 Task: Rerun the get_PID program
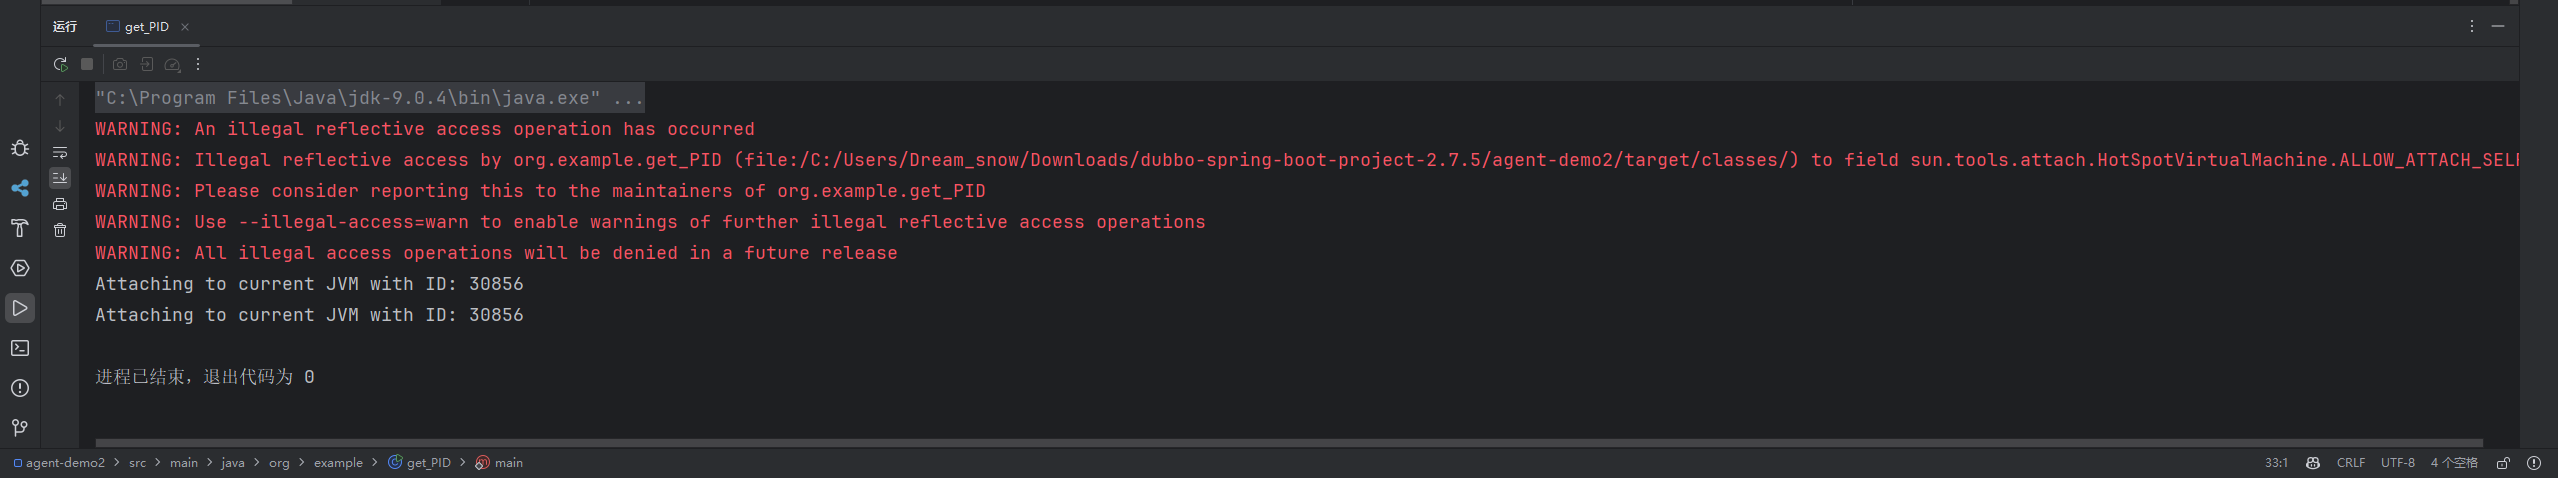click(x=60, y=64)
